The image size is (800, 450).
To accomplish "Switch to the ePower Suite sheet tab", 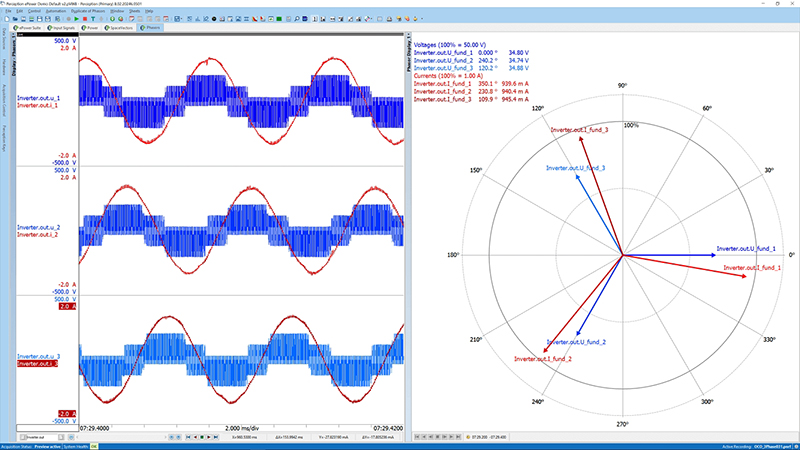I will 28,28.
